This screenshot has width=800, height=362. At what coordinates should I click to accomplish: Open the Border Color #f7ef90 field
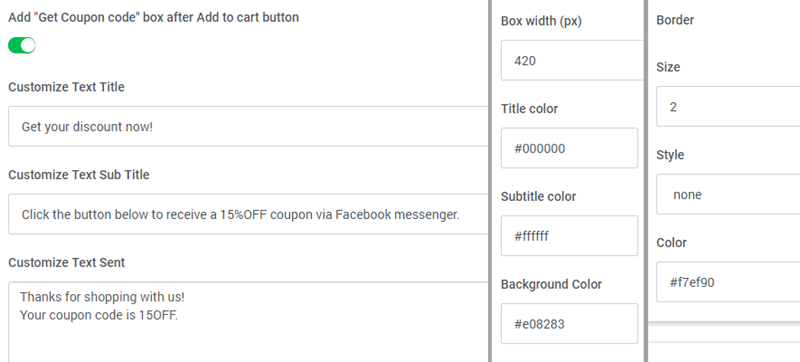728,282
